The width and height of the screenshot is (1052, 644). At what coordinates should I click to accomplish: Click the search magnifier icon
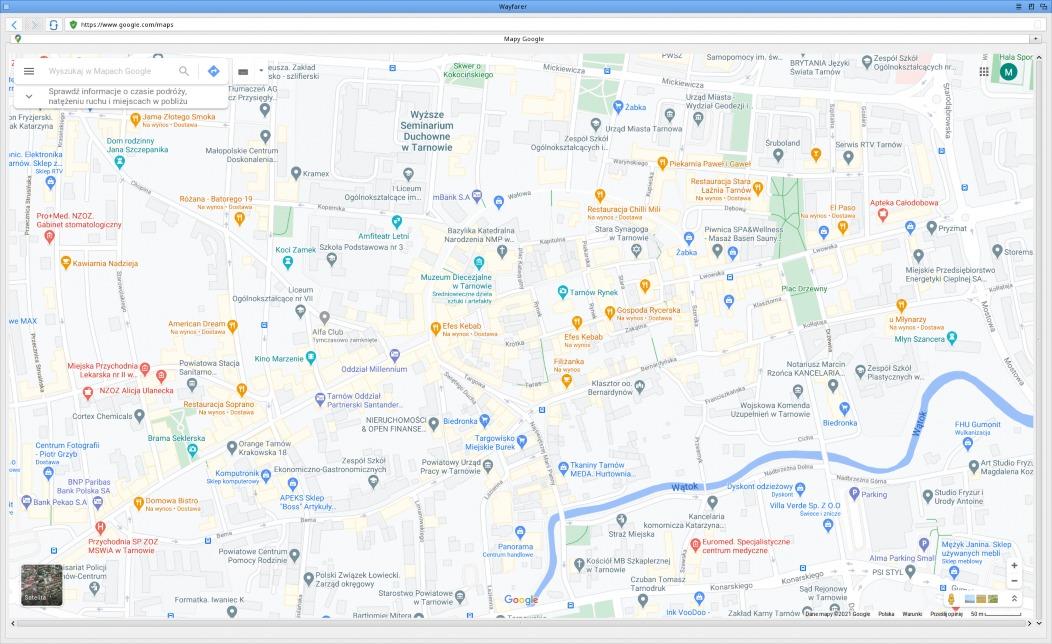[x=184, y=71]
